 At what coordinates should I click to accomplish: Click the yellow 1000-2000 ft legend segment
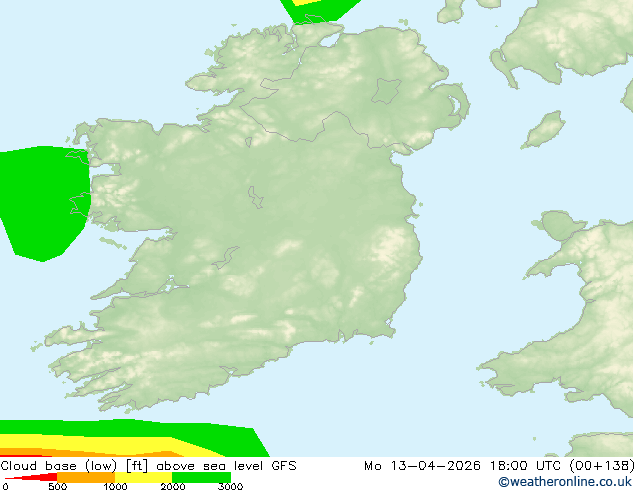pyautogui.click(x=144, y=477)
